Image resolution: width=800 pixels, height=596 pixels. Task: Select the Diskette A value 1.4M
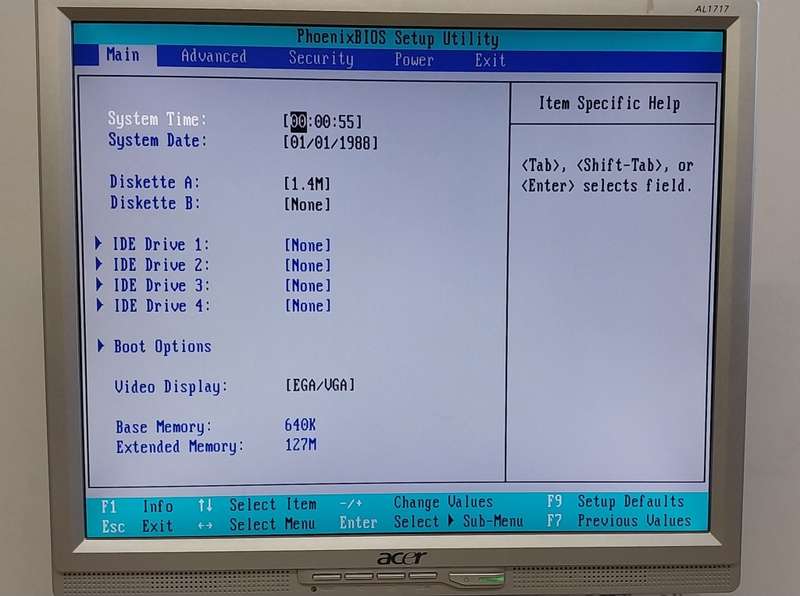[307, 183]
